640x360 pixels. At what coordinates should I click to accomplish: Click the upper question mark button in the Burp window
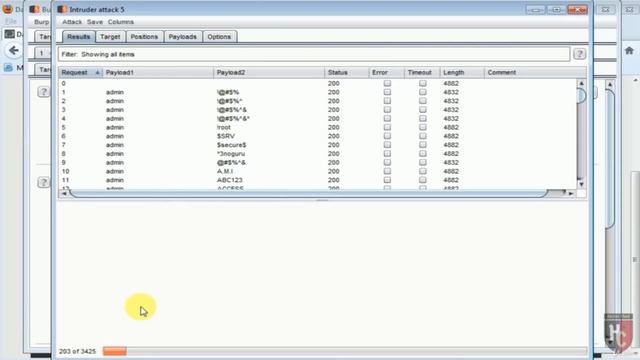(x=43, y=92)
